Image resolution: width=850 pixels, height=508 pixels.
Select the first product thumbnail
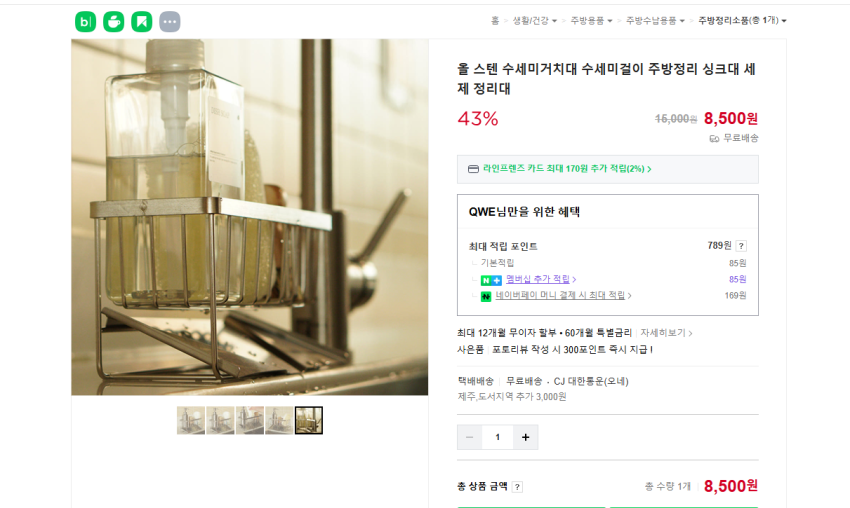tap(191, 420)
